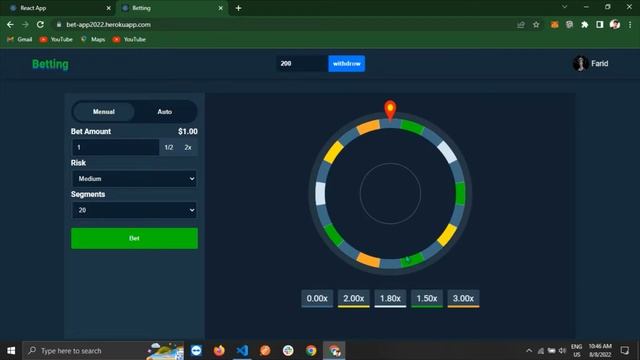The width and height of the screenshot is (640, 360).
Task: Click the green Bet button
Action: [134, 238]
